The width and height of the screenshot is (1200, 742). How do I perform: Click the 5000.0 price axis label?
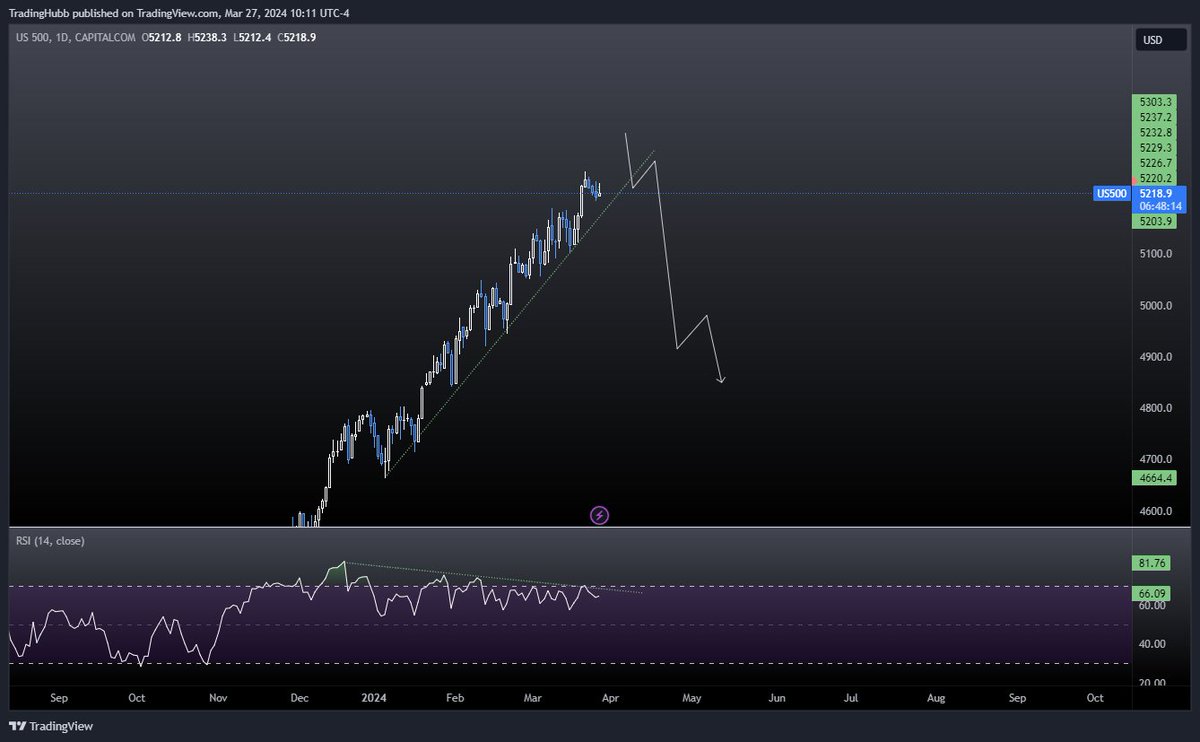pyautogui.click(x=1156, y=305)
